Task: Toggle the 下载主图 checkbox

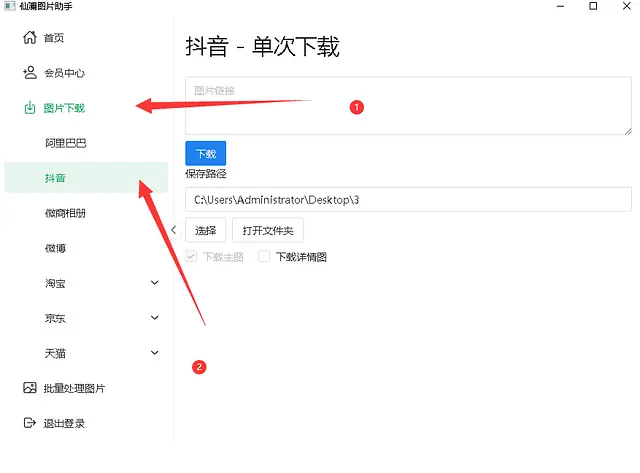Action: [x=191, y=256]
